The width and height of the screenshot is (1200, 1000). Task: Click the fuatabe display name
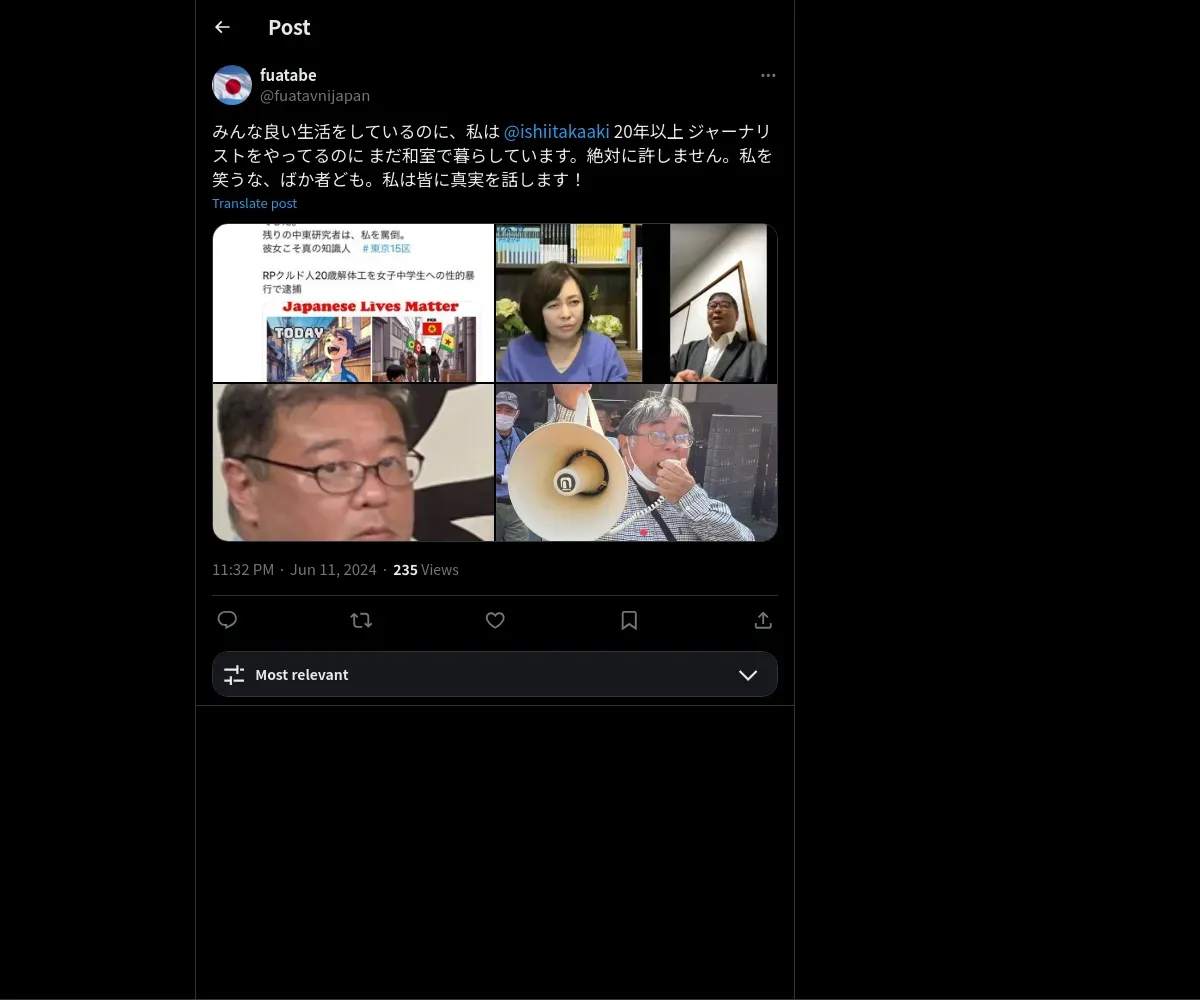tap(288, 75)
